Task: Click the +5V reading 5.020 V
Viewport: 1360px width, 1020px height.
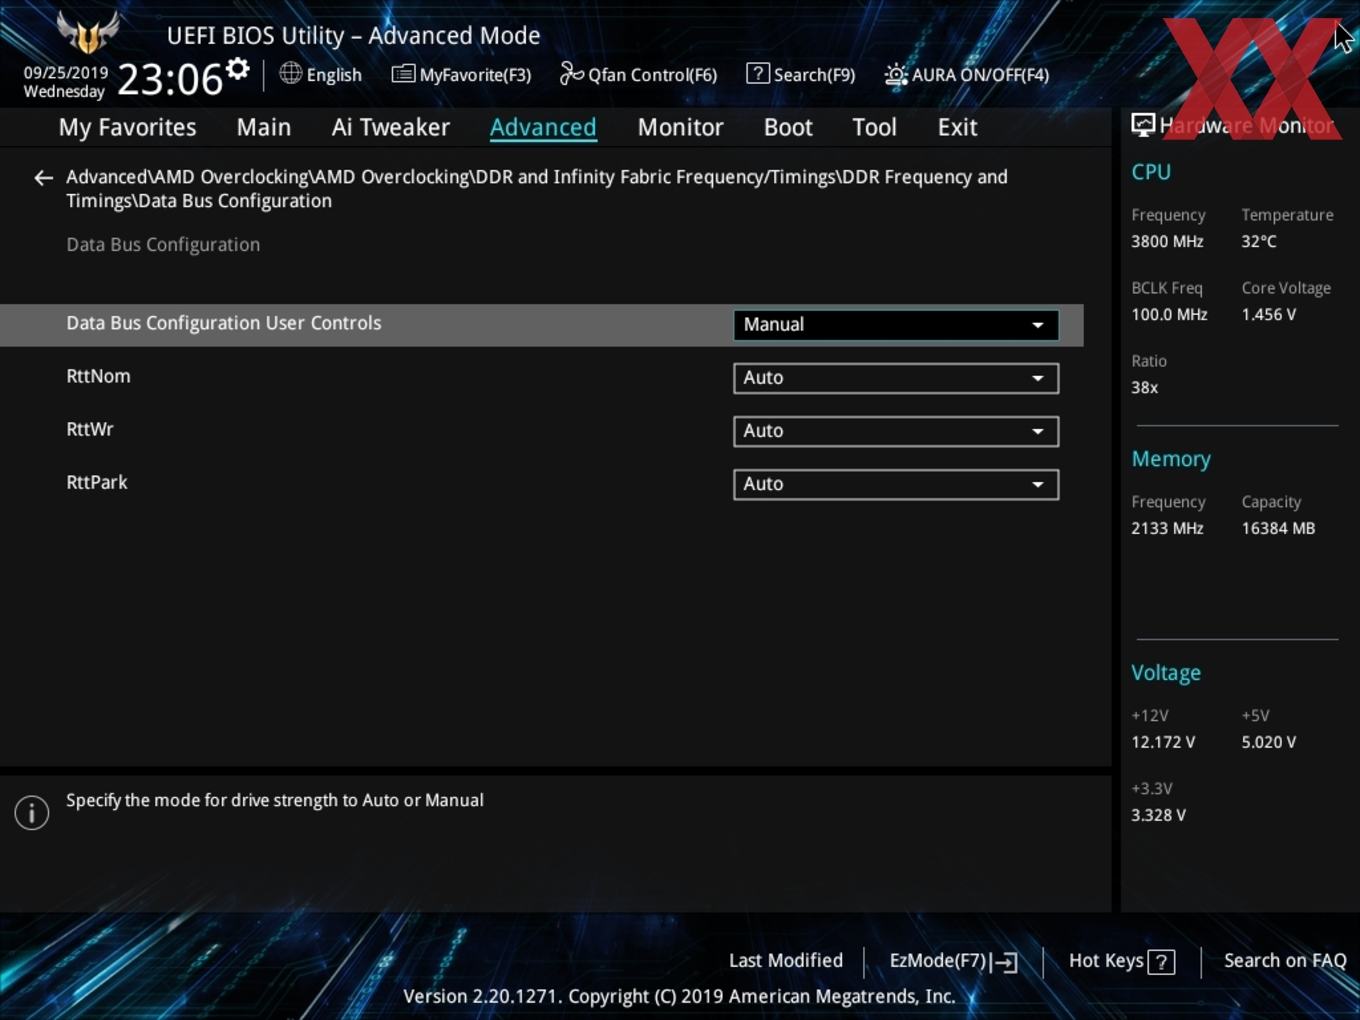Action: pyautogui.click(x=1269, y=742)
